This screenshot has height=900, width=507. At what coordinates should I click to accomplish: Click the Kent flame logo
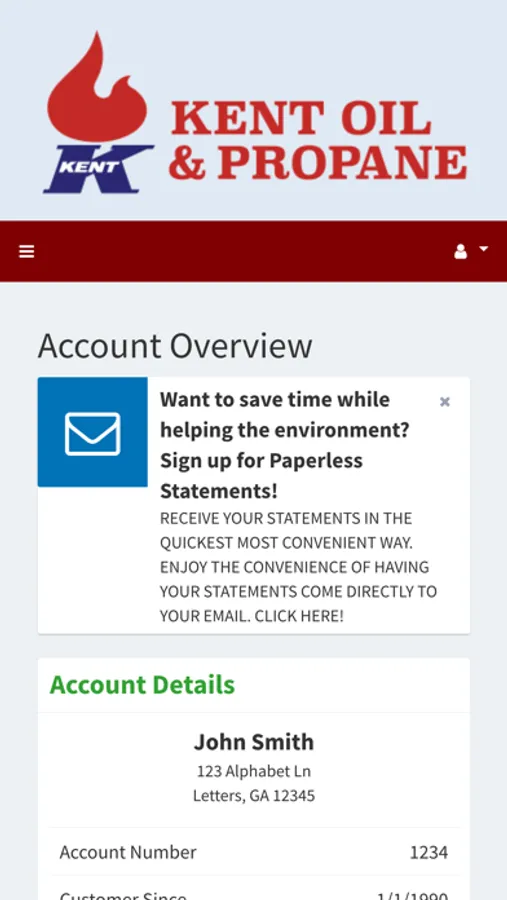point(97,86)
